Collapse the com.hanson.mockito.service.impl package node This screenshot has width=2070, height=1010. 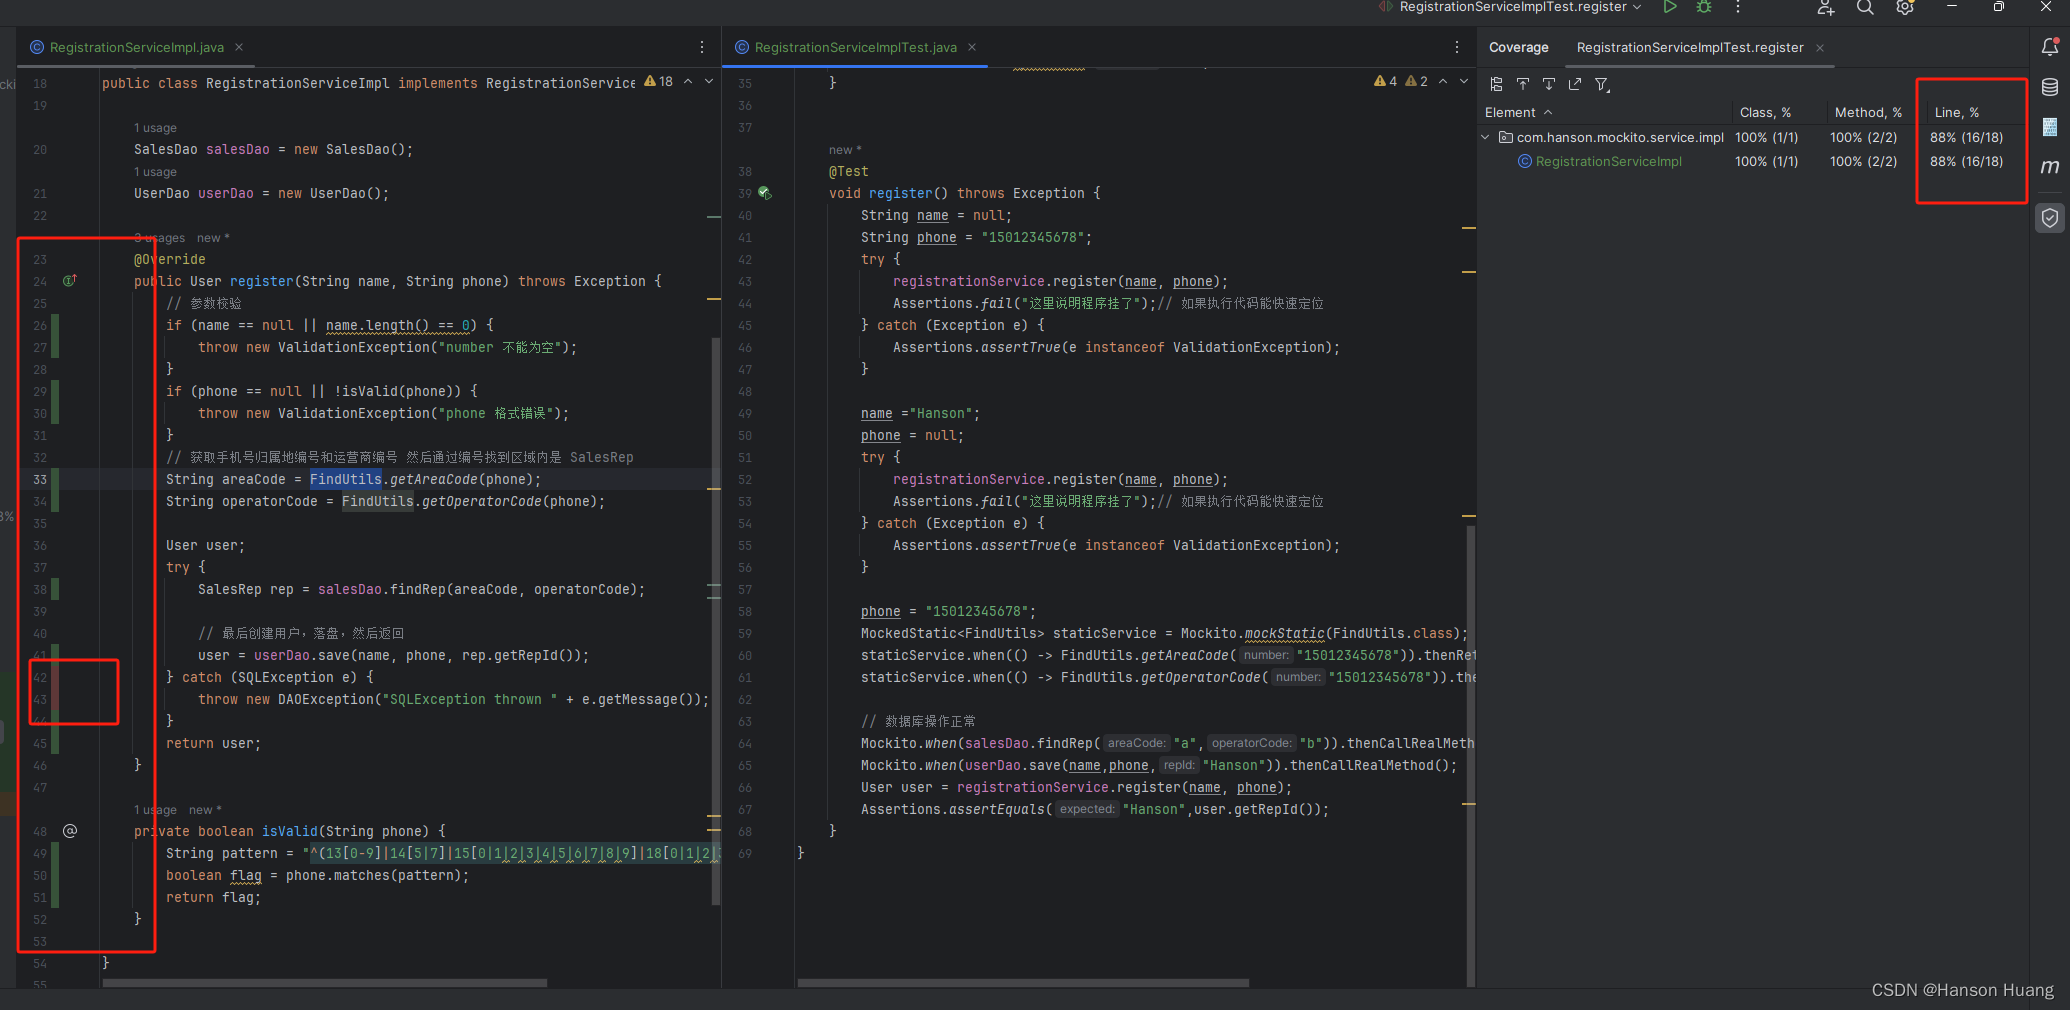click(x=1485, y=138)
